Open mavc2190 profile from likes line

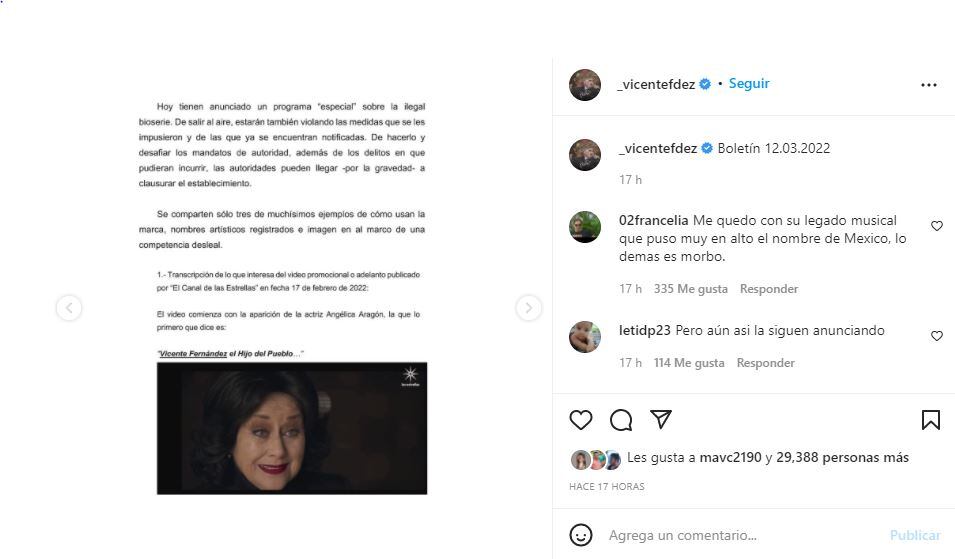point(730,457)
